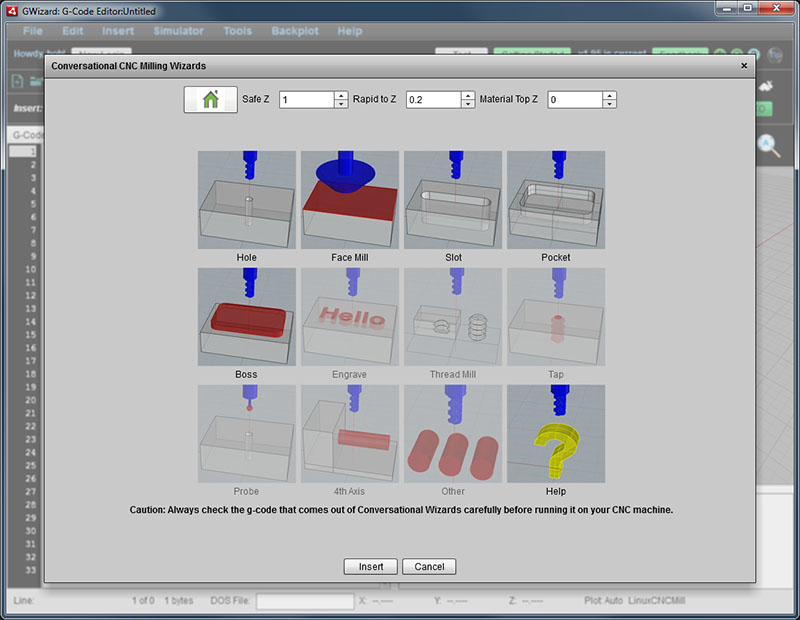
Task: Open the Simulator menu
Action: click(x=178, y=31)
